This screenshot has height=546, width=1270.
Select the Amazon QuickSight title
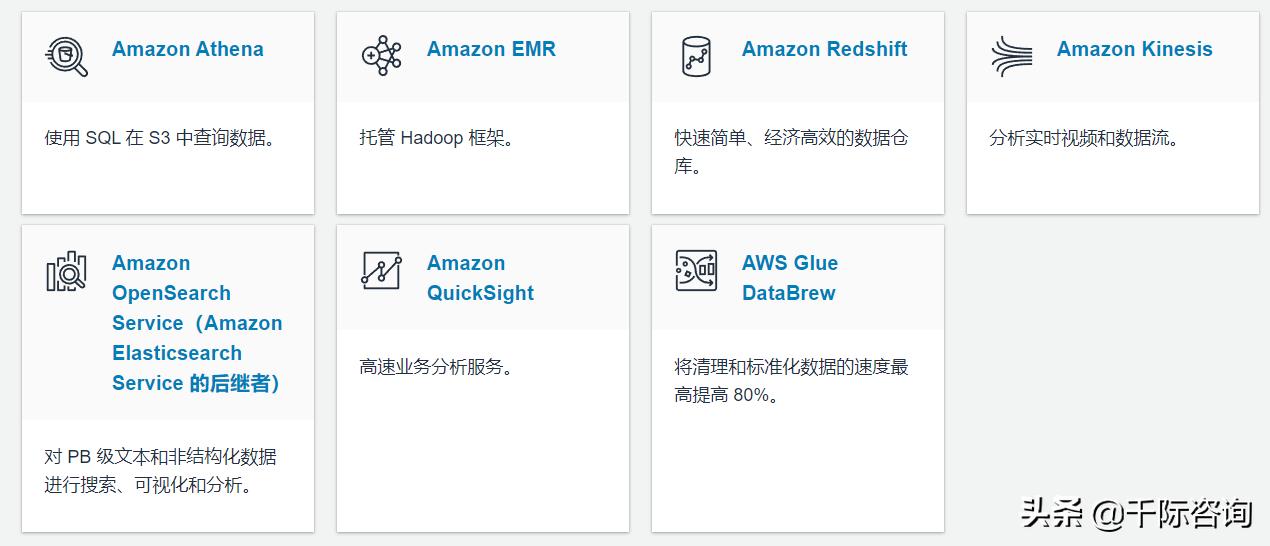[480, 278]
